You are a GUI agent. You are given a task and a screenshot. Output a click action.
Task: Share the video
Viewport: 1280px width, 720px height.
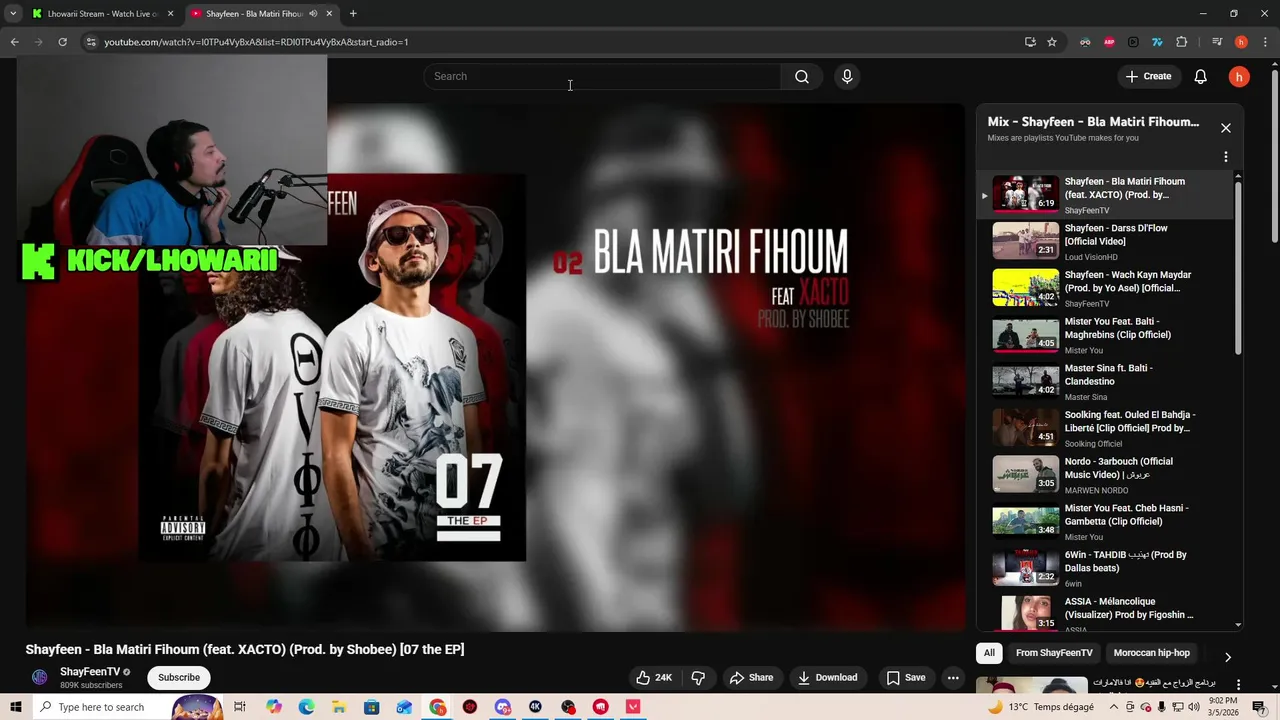pyautogui.click(x=751, y=678)
